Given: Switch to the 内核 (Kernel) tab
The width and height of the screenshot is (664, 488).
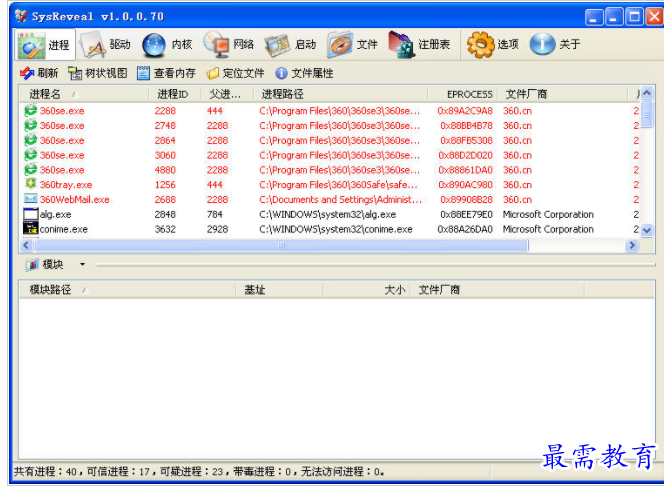Looking at the screenshot, I should [167, 44].
